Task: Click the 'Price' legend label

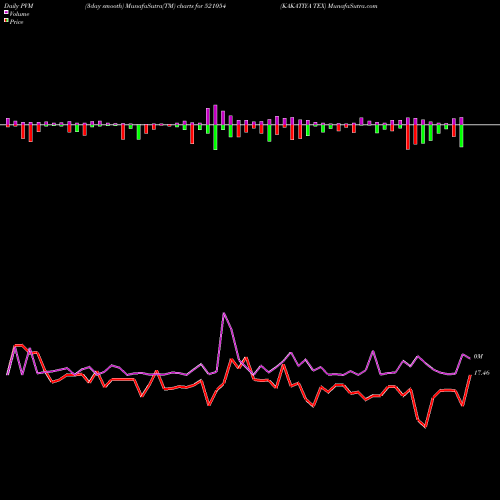Action: tap(16, 22)
